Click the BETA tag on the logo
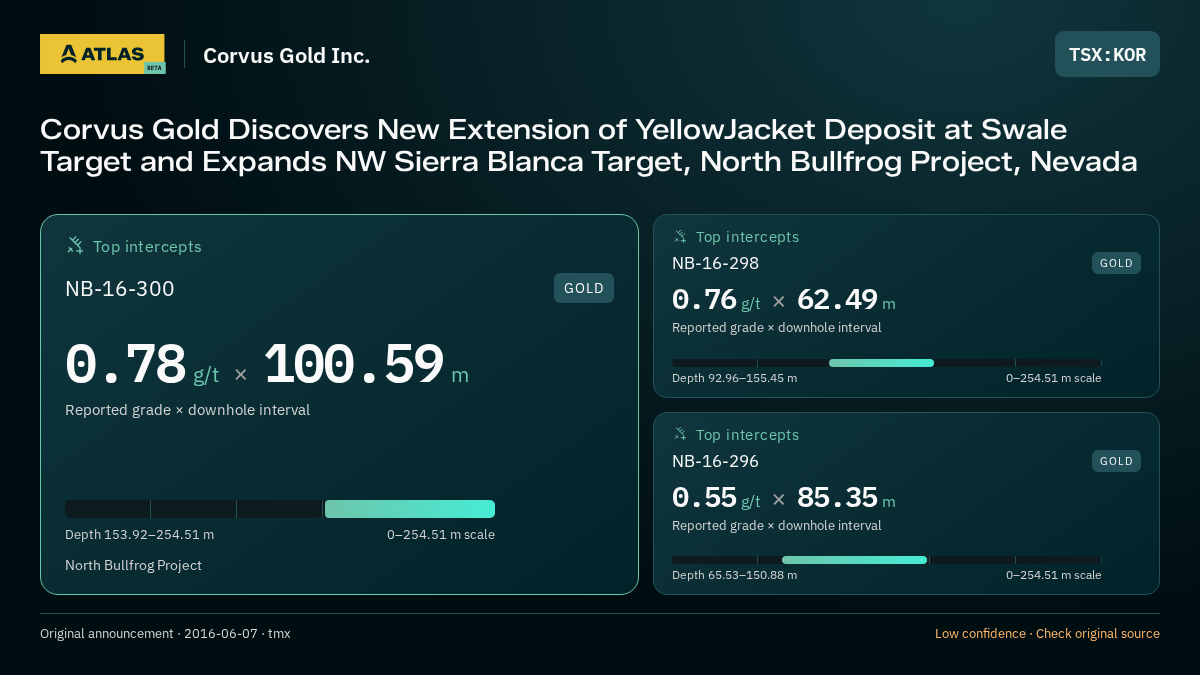 click(x=154, y=68)
